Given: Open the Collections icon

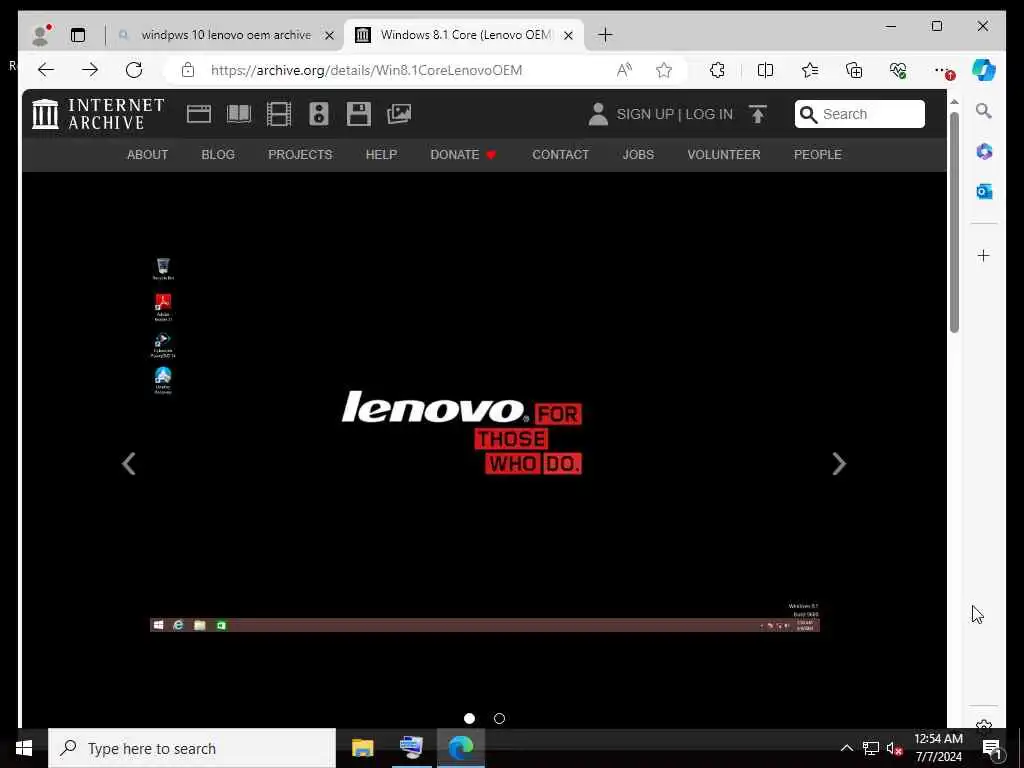Looking at the screenshot, I should tap(854, 70).
